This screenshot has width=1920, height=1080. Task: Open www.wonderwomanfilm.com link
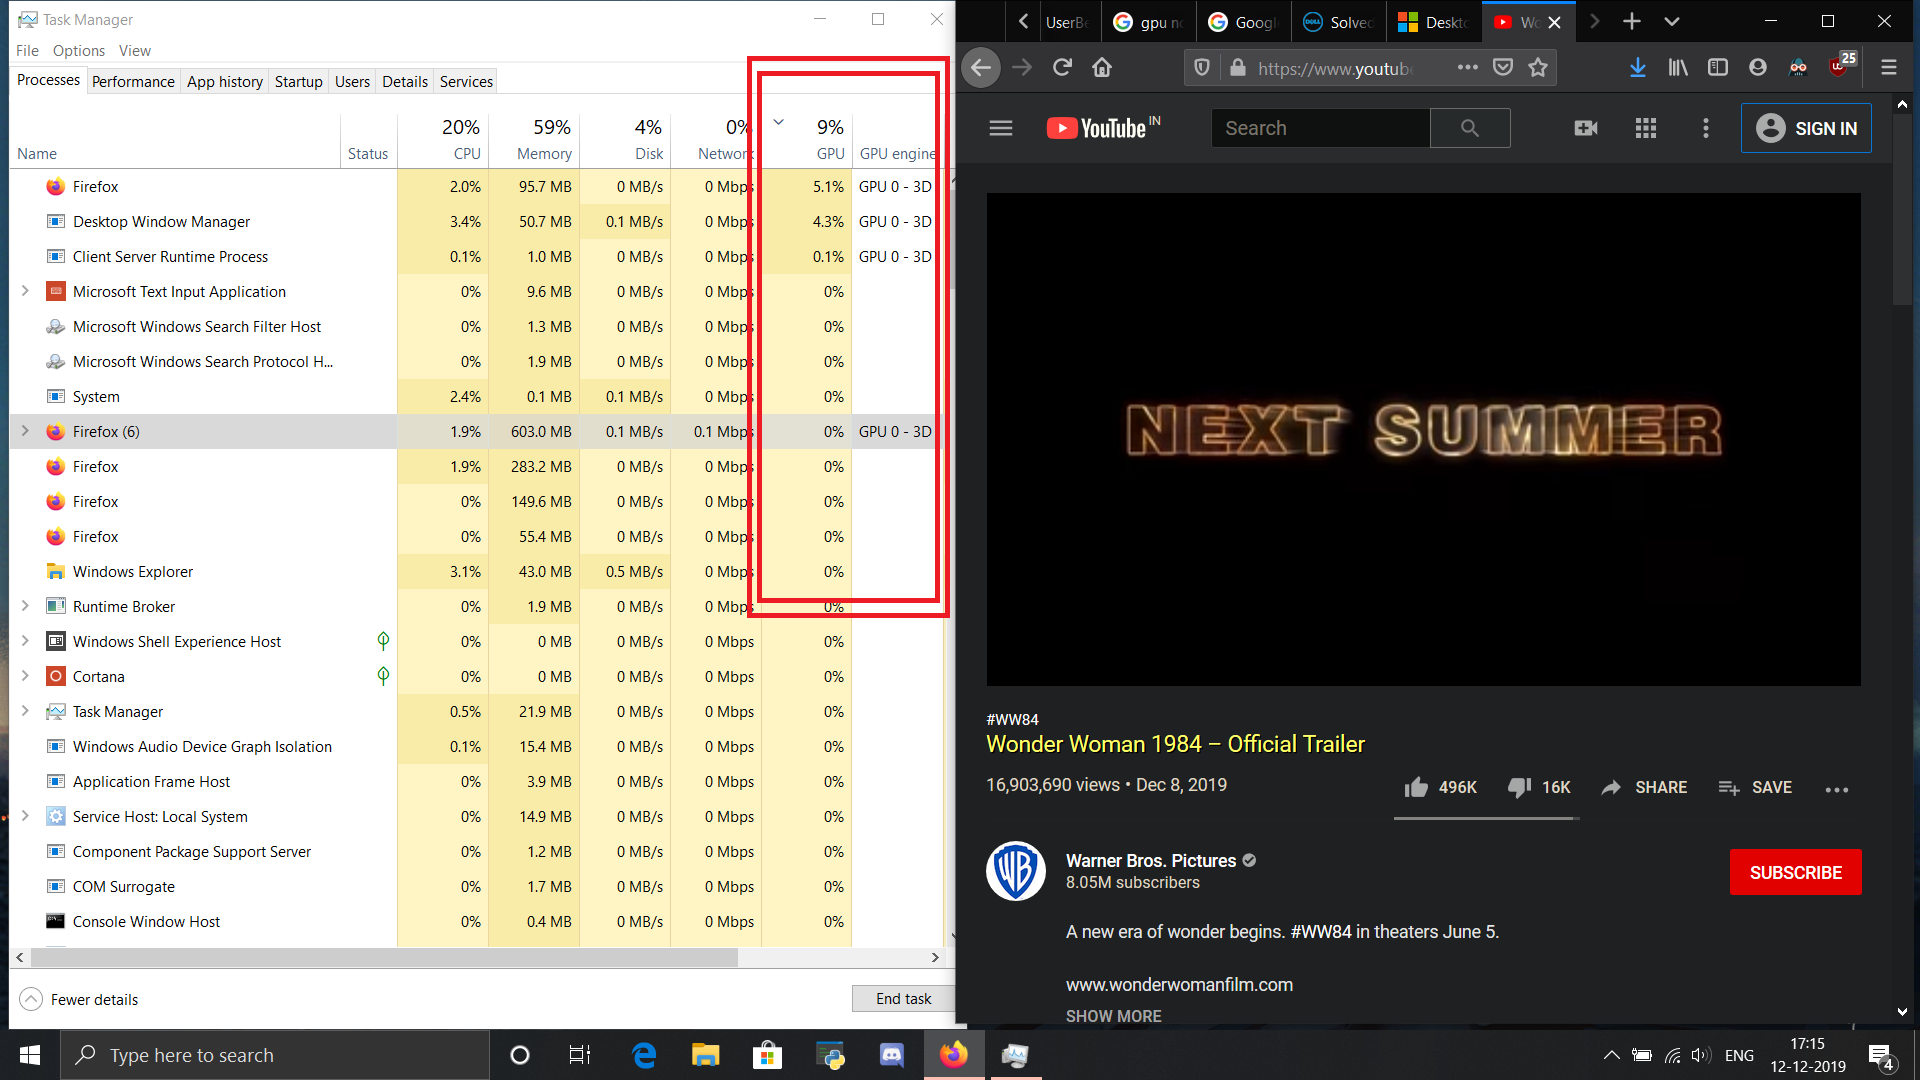coord(1179,985)
